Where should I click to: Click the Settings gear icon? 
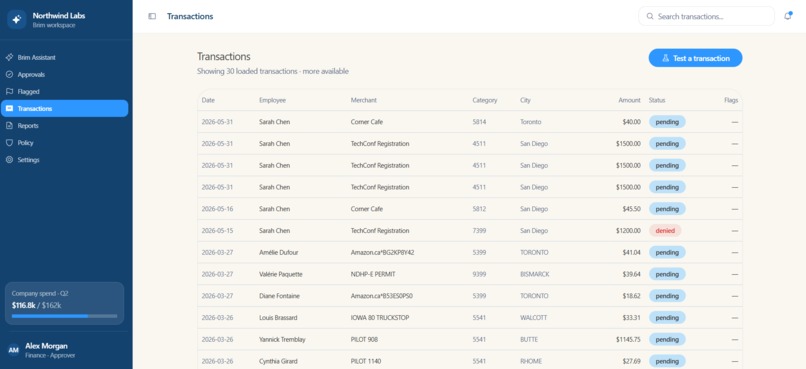[x=9, y=160]
